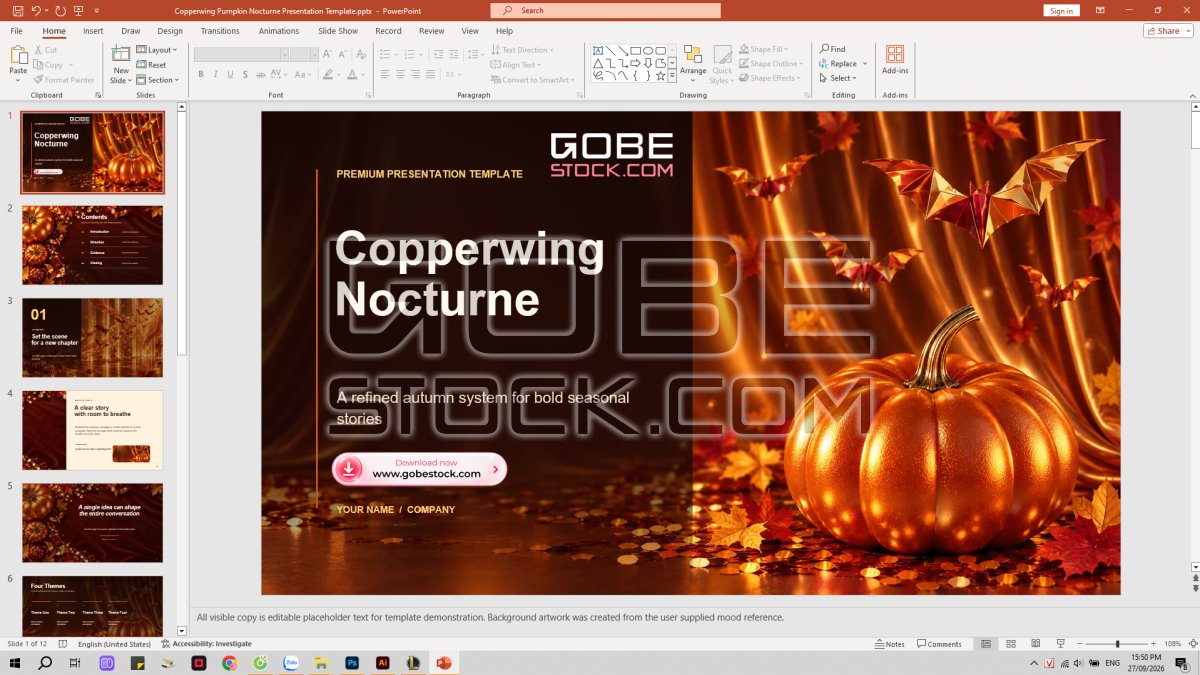Click Accessibility: Investigate in status bar
Screen dimensions: 1200x675
point(206,644)
